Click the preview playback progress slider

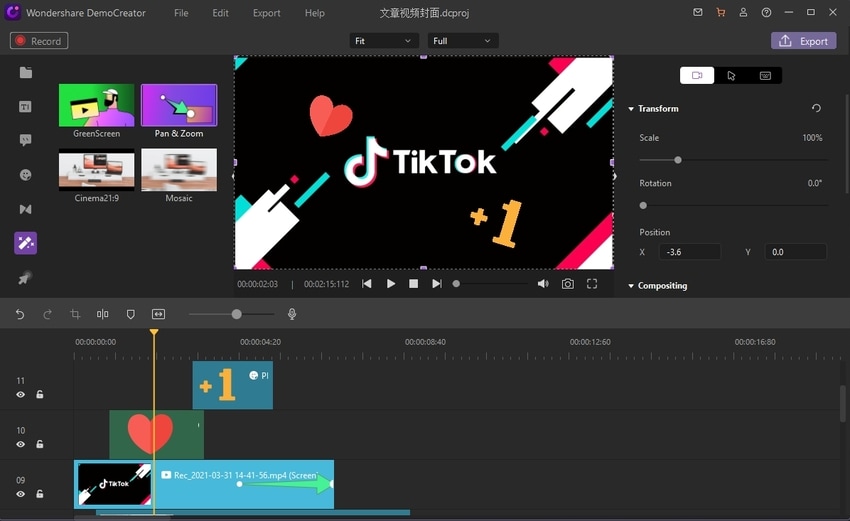pyautogui.click(x=491, y=284)
